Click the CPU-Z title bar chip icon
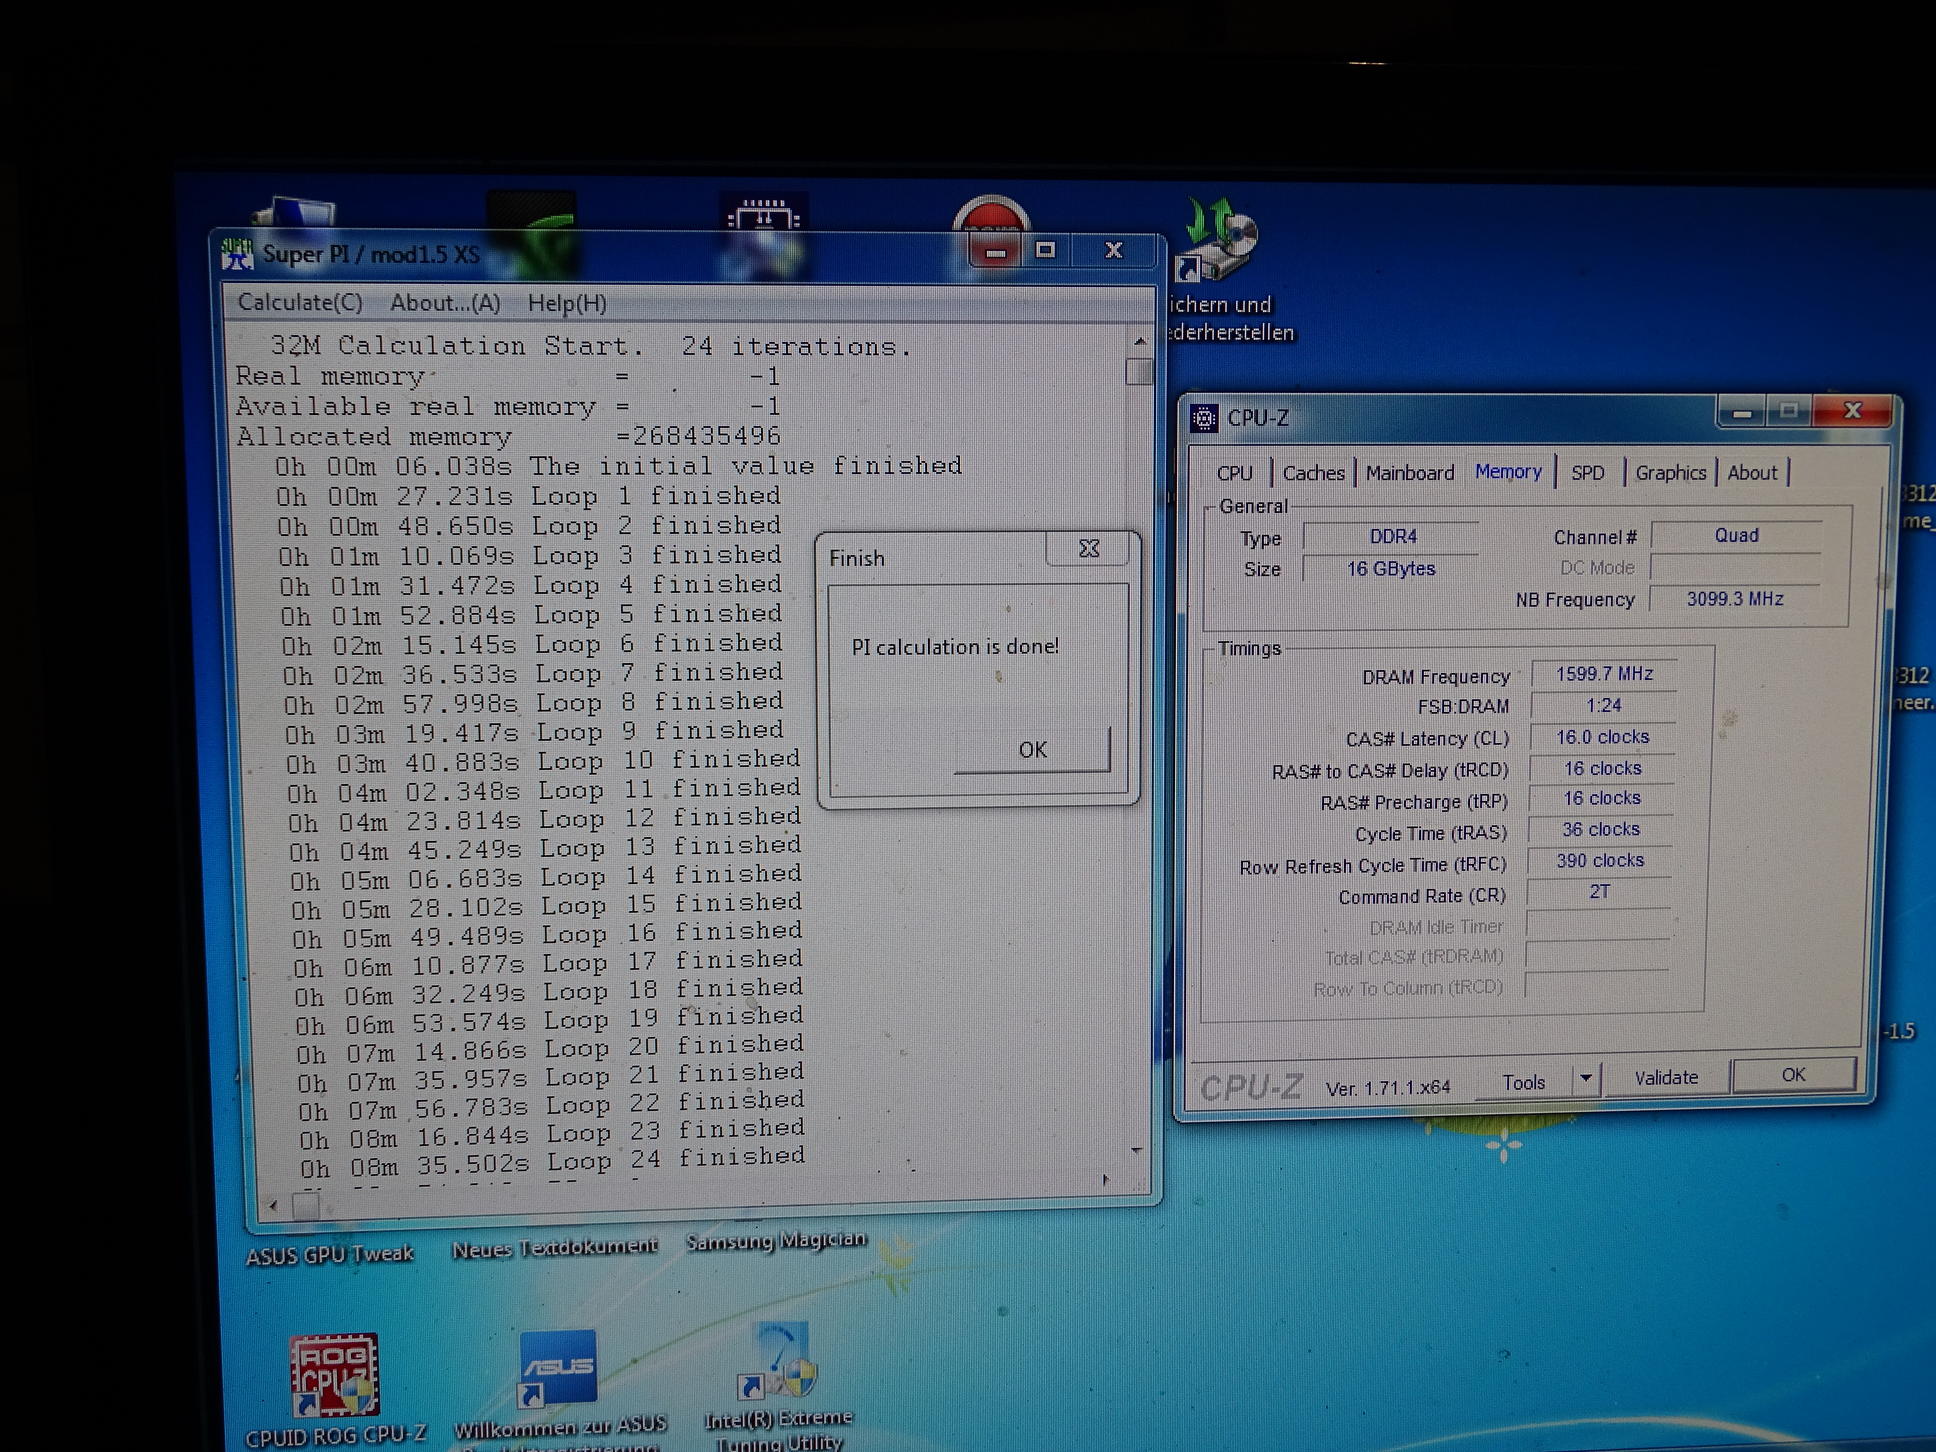This screenshot has height=1452, width=1936. tap(1204, 418)
